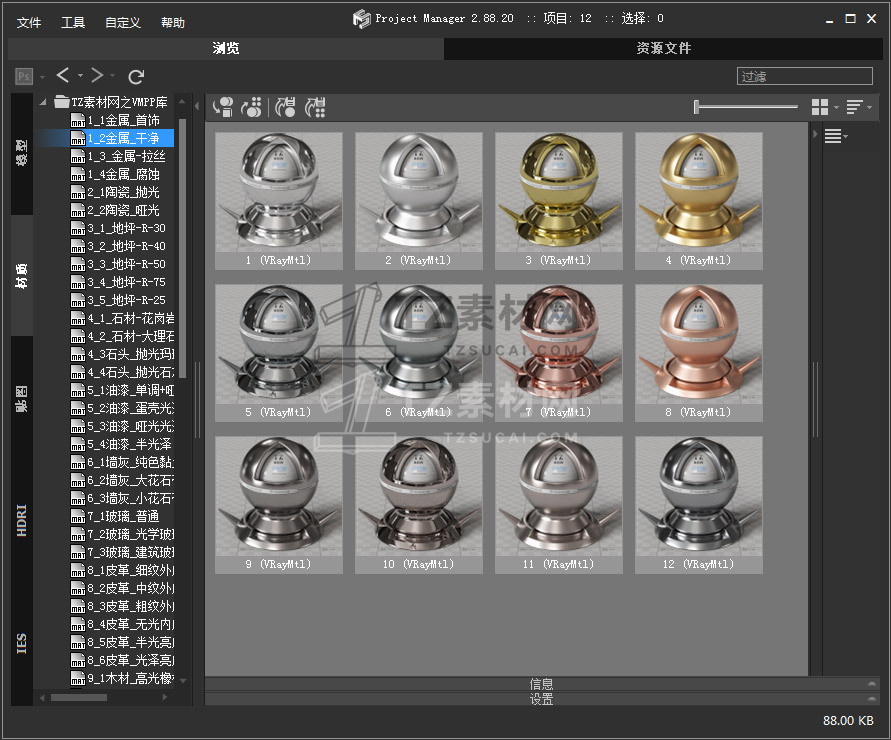891x740 pixels.
Task: Select the HDRI side tab
Action: click(x=22, y=520)
